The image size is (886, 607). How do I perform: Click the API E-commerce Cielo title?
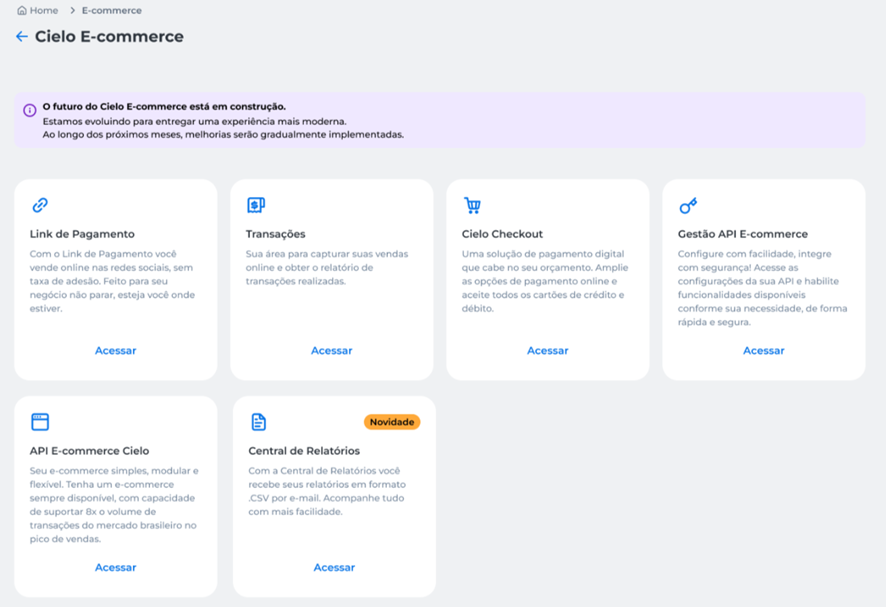(89, 451)
